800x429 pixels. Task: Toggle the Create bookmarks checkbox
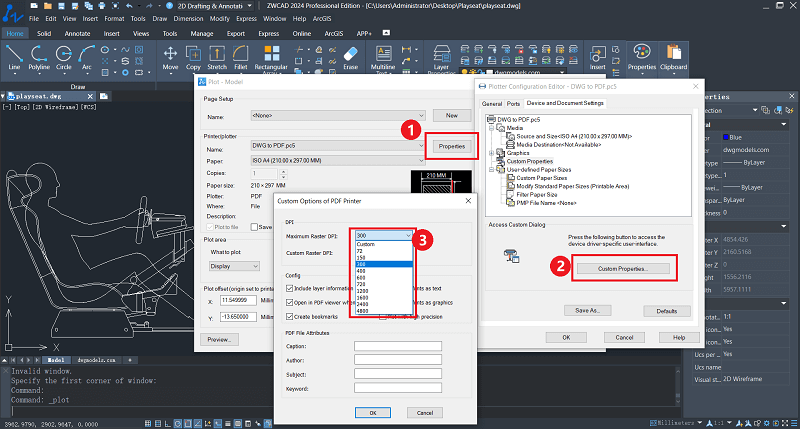(x=290, y=316)
